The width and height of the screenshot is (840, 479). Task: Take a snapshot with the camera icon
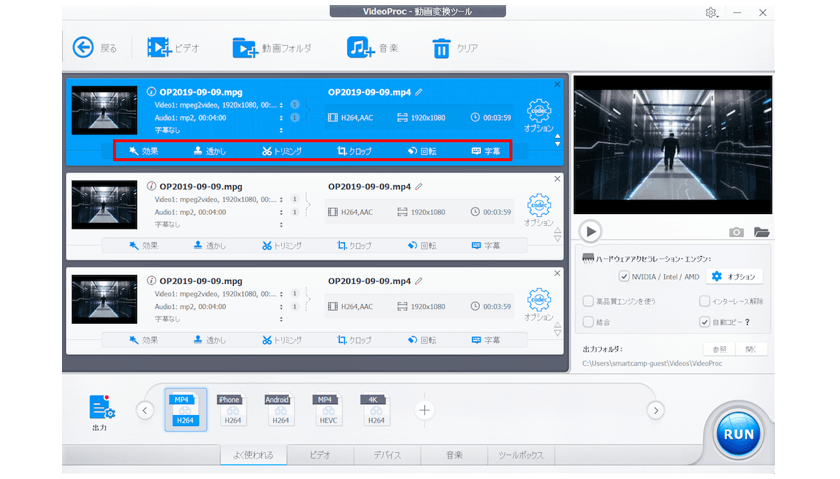coord(737,232)
